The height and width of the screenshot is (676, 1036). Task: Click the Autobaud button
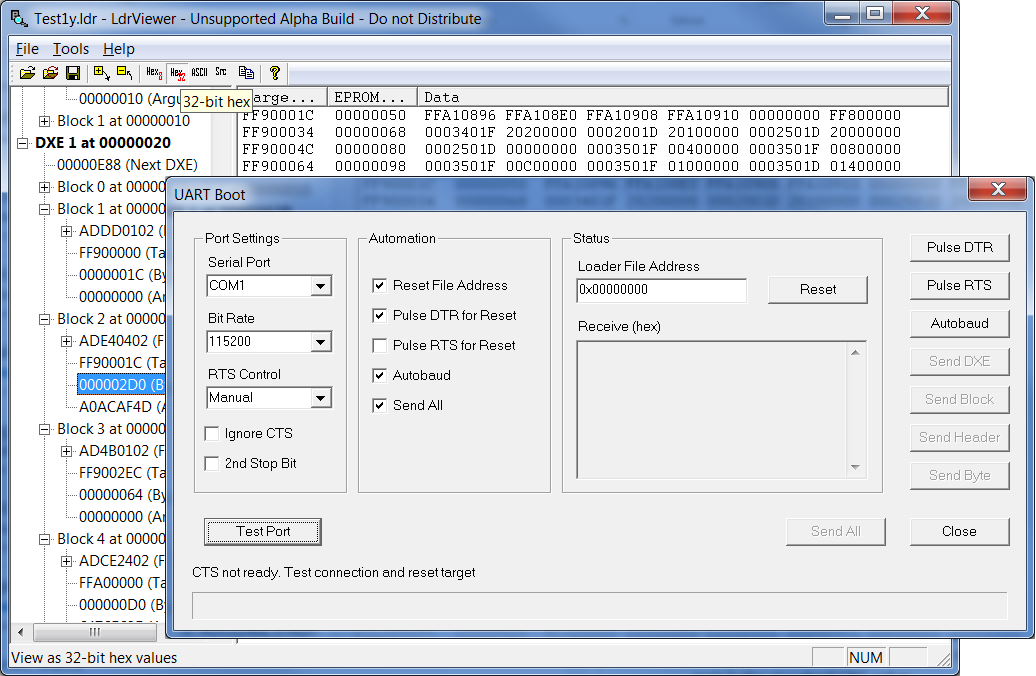[x=959, y=324]
